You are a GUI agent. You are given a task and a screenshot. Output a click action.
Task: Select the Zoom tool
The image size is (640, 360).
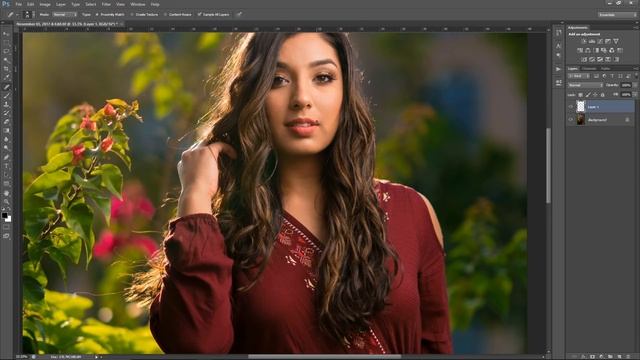[x=6, y=202]
